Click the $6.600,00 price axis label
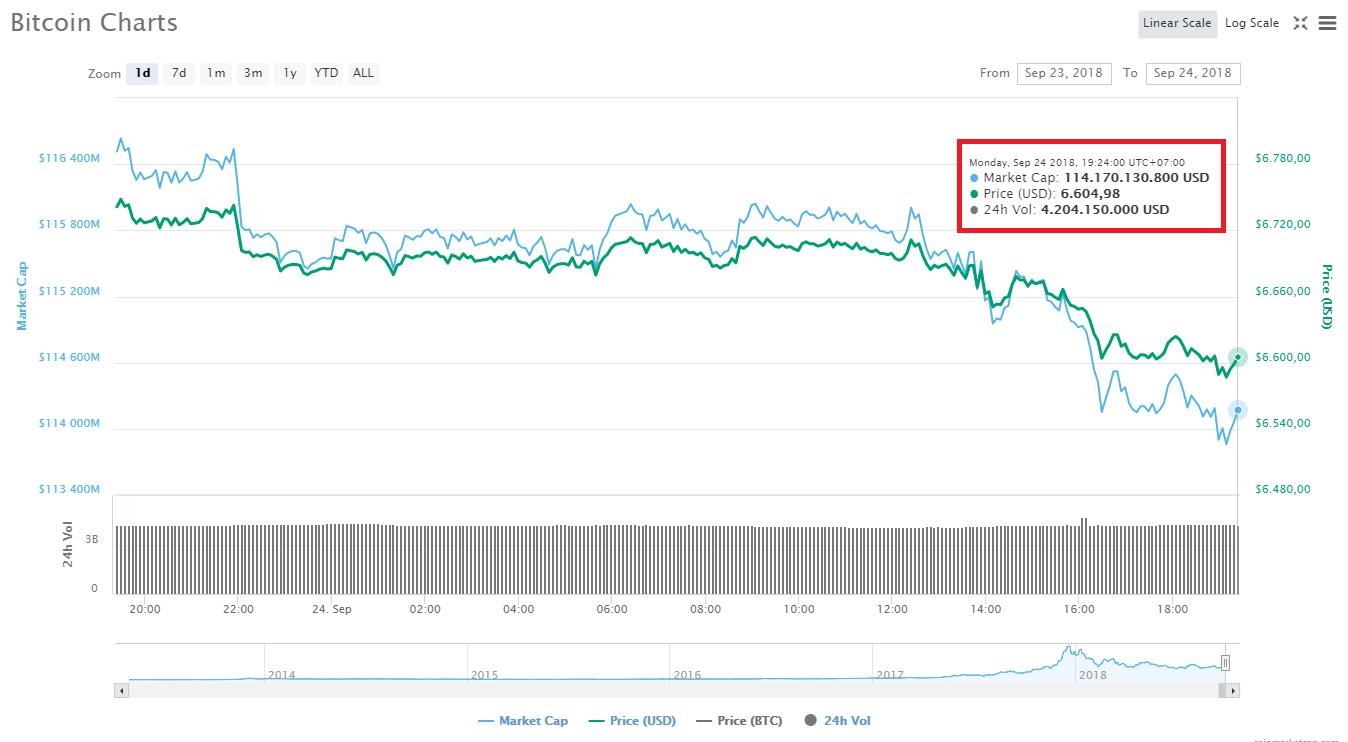 tap(1282, 357)
